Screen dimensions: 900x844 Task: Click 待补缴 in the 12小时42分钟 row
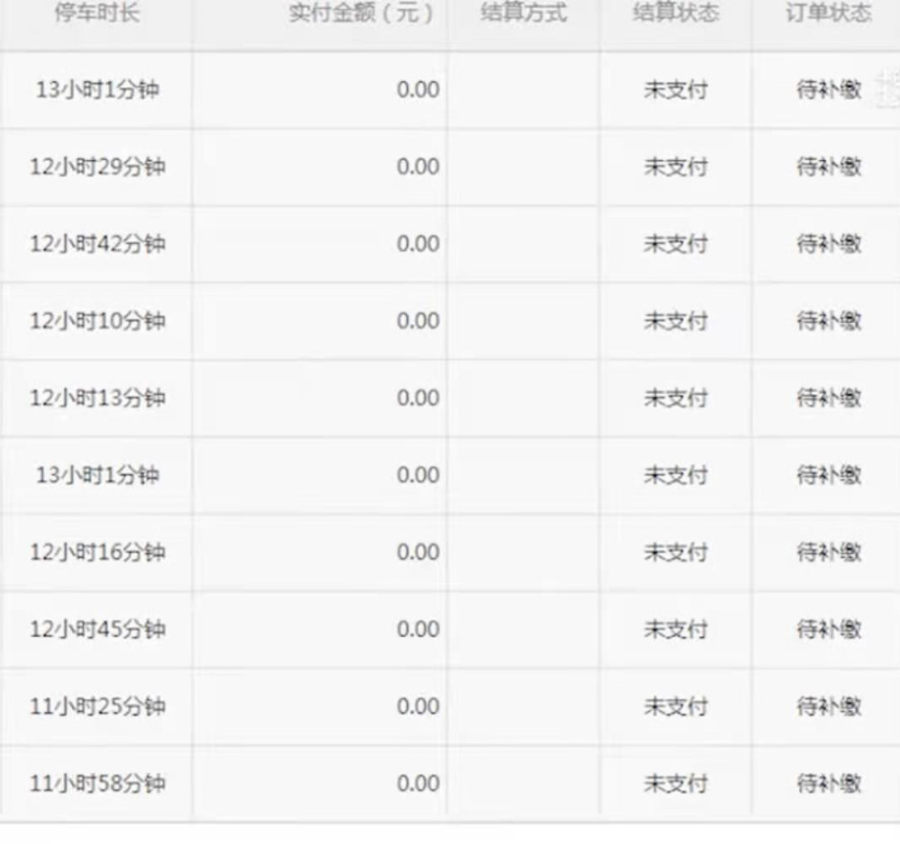click(x=828, y=244)
